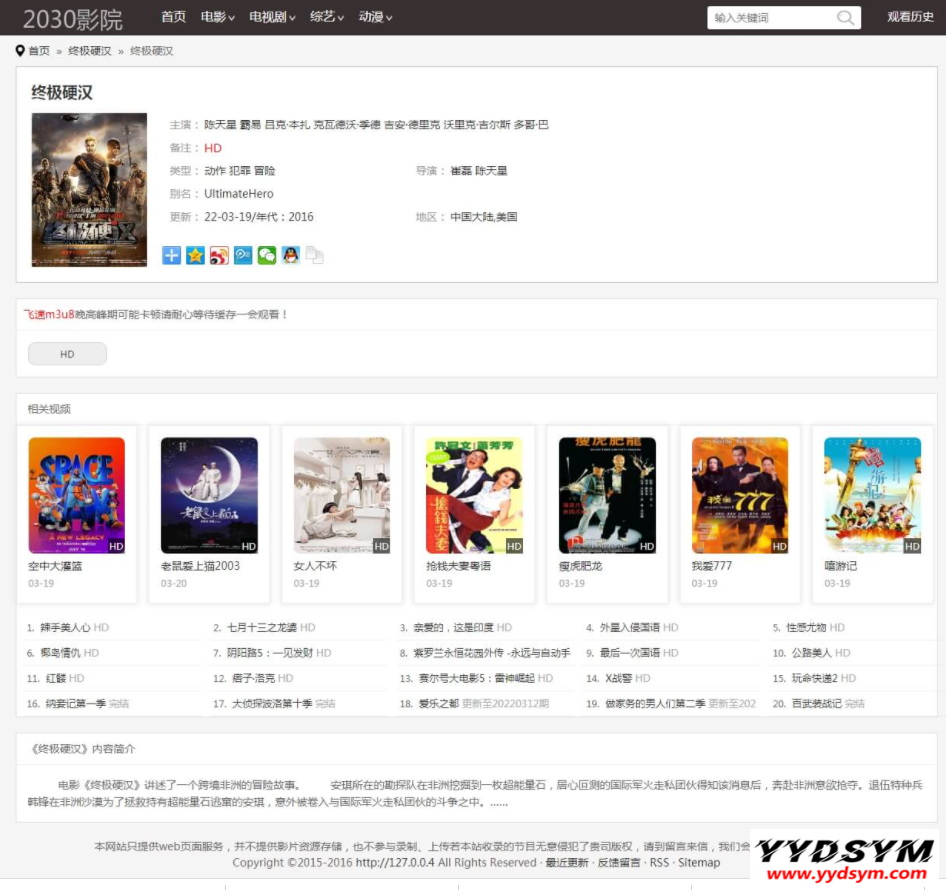Screen dimensions: 946x890
Task: Expand the 电影 dropdown menu
Action: coord(218,17)
